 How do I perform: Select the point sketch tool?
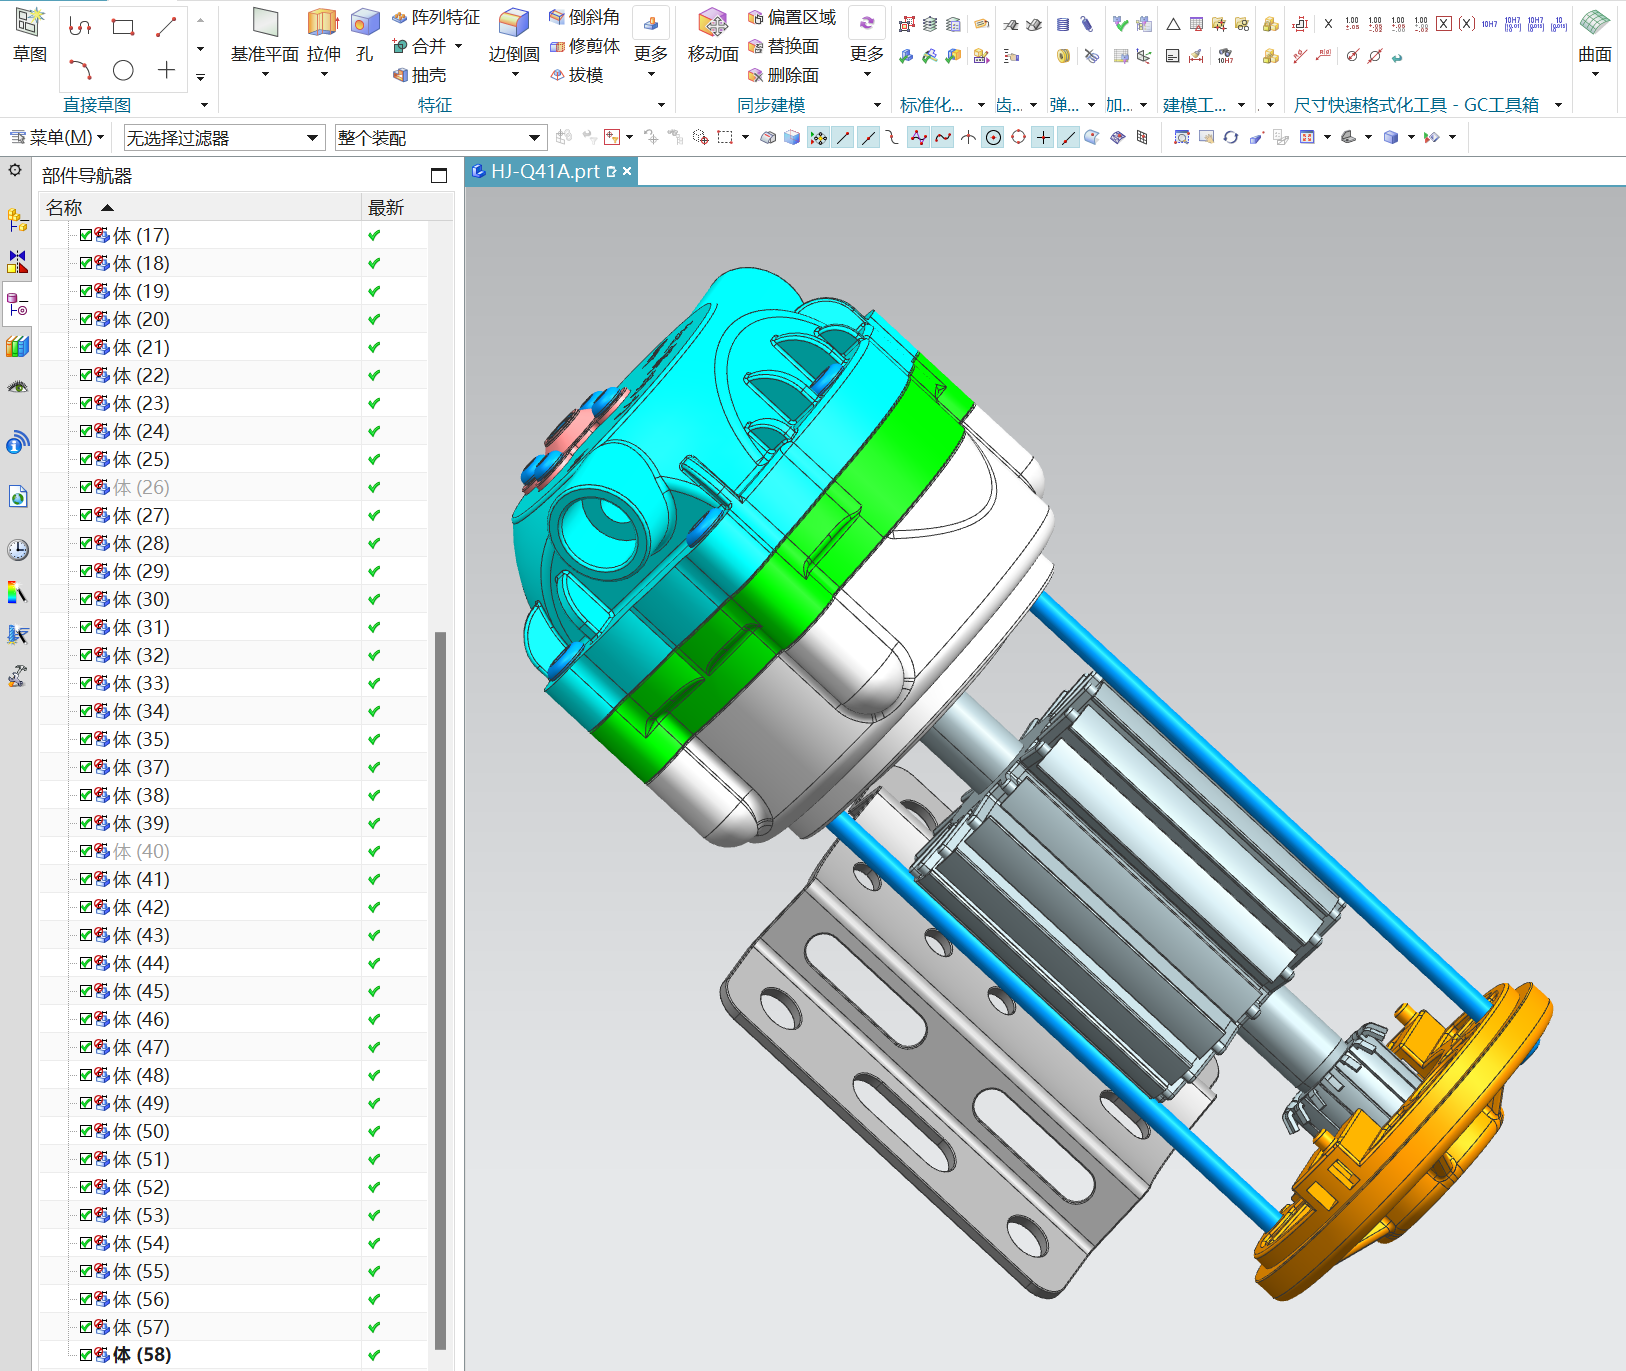[166, 70]
